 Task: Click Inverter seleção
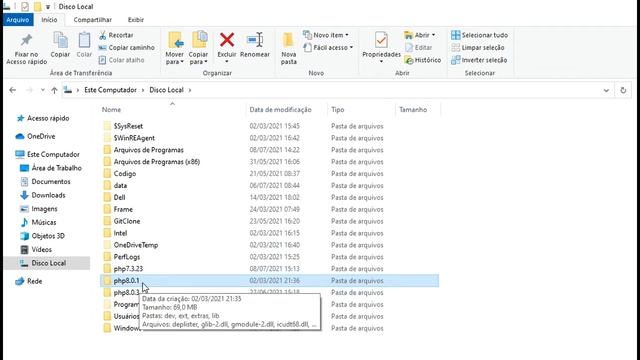pos(479,60)
